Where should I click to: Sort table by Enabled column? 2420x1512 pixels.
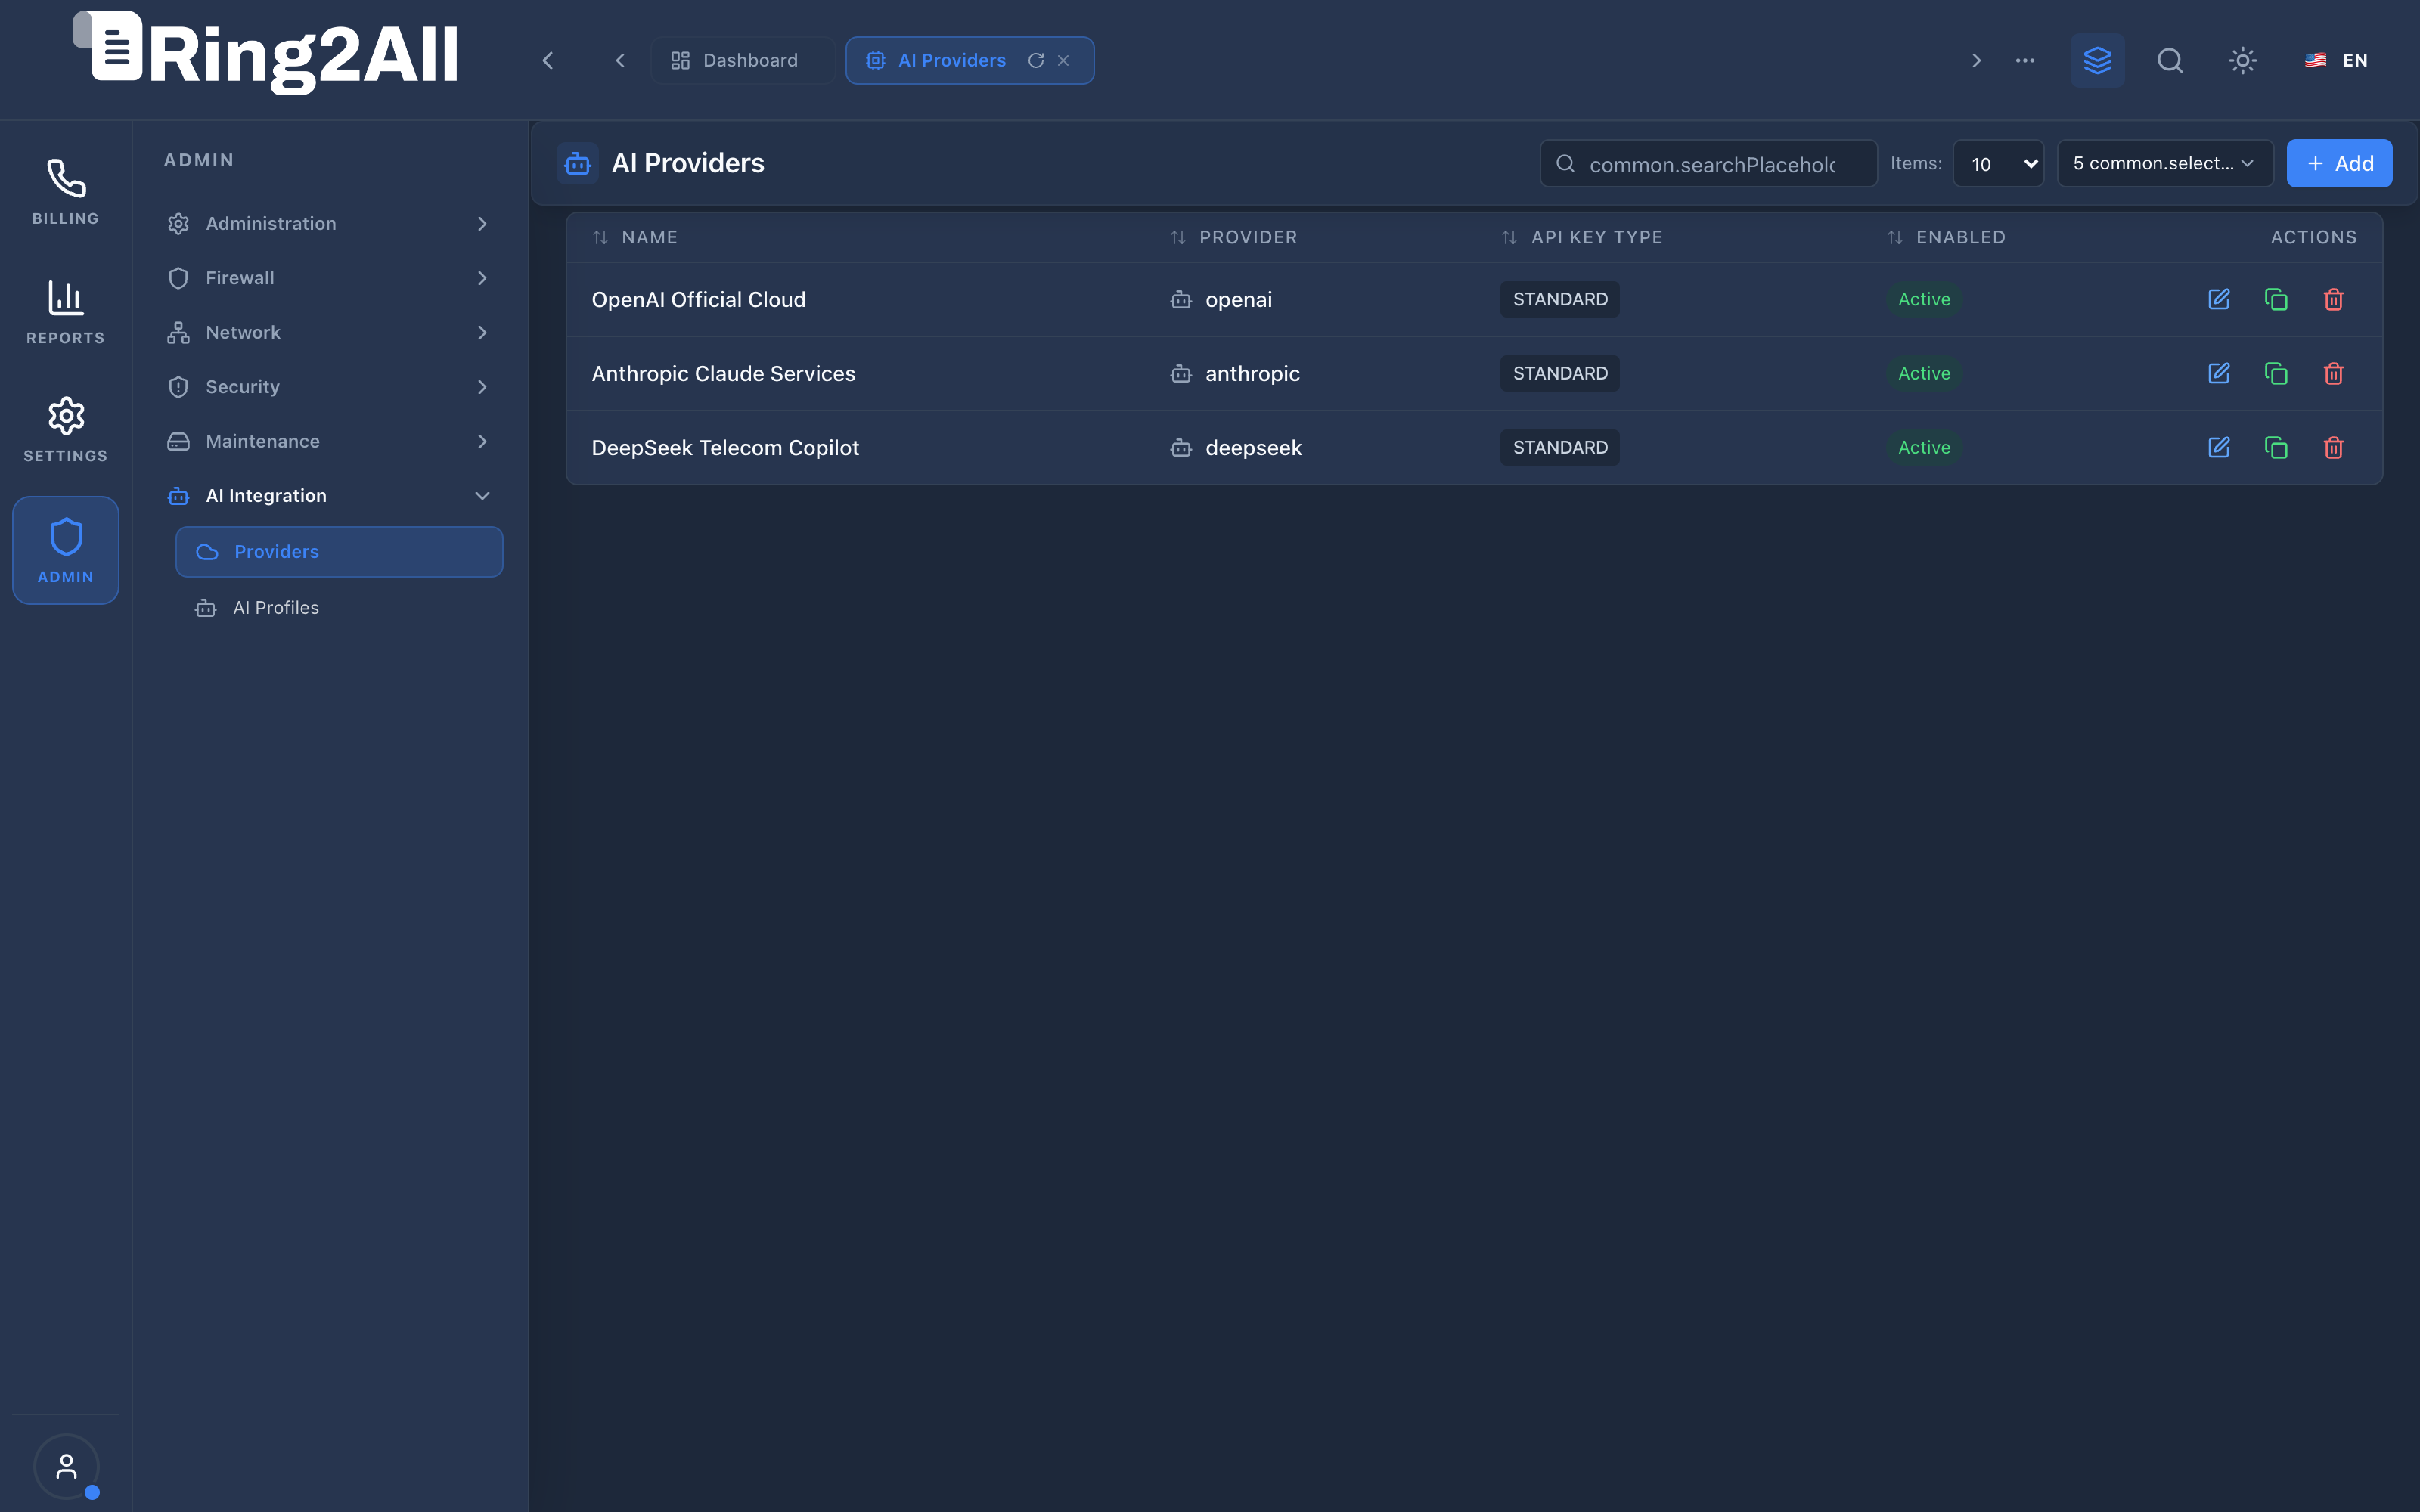pos(1946,237)
